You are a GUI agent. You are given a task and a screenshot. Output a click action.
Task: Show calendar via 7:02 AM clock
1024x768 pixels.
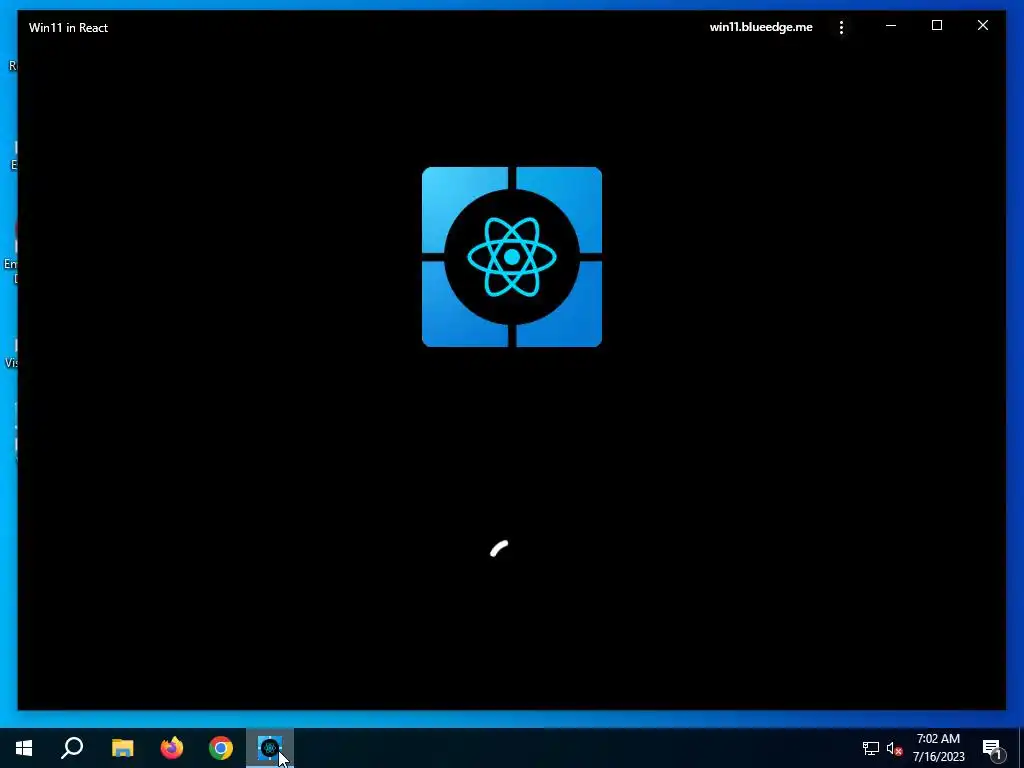(938, 748)
